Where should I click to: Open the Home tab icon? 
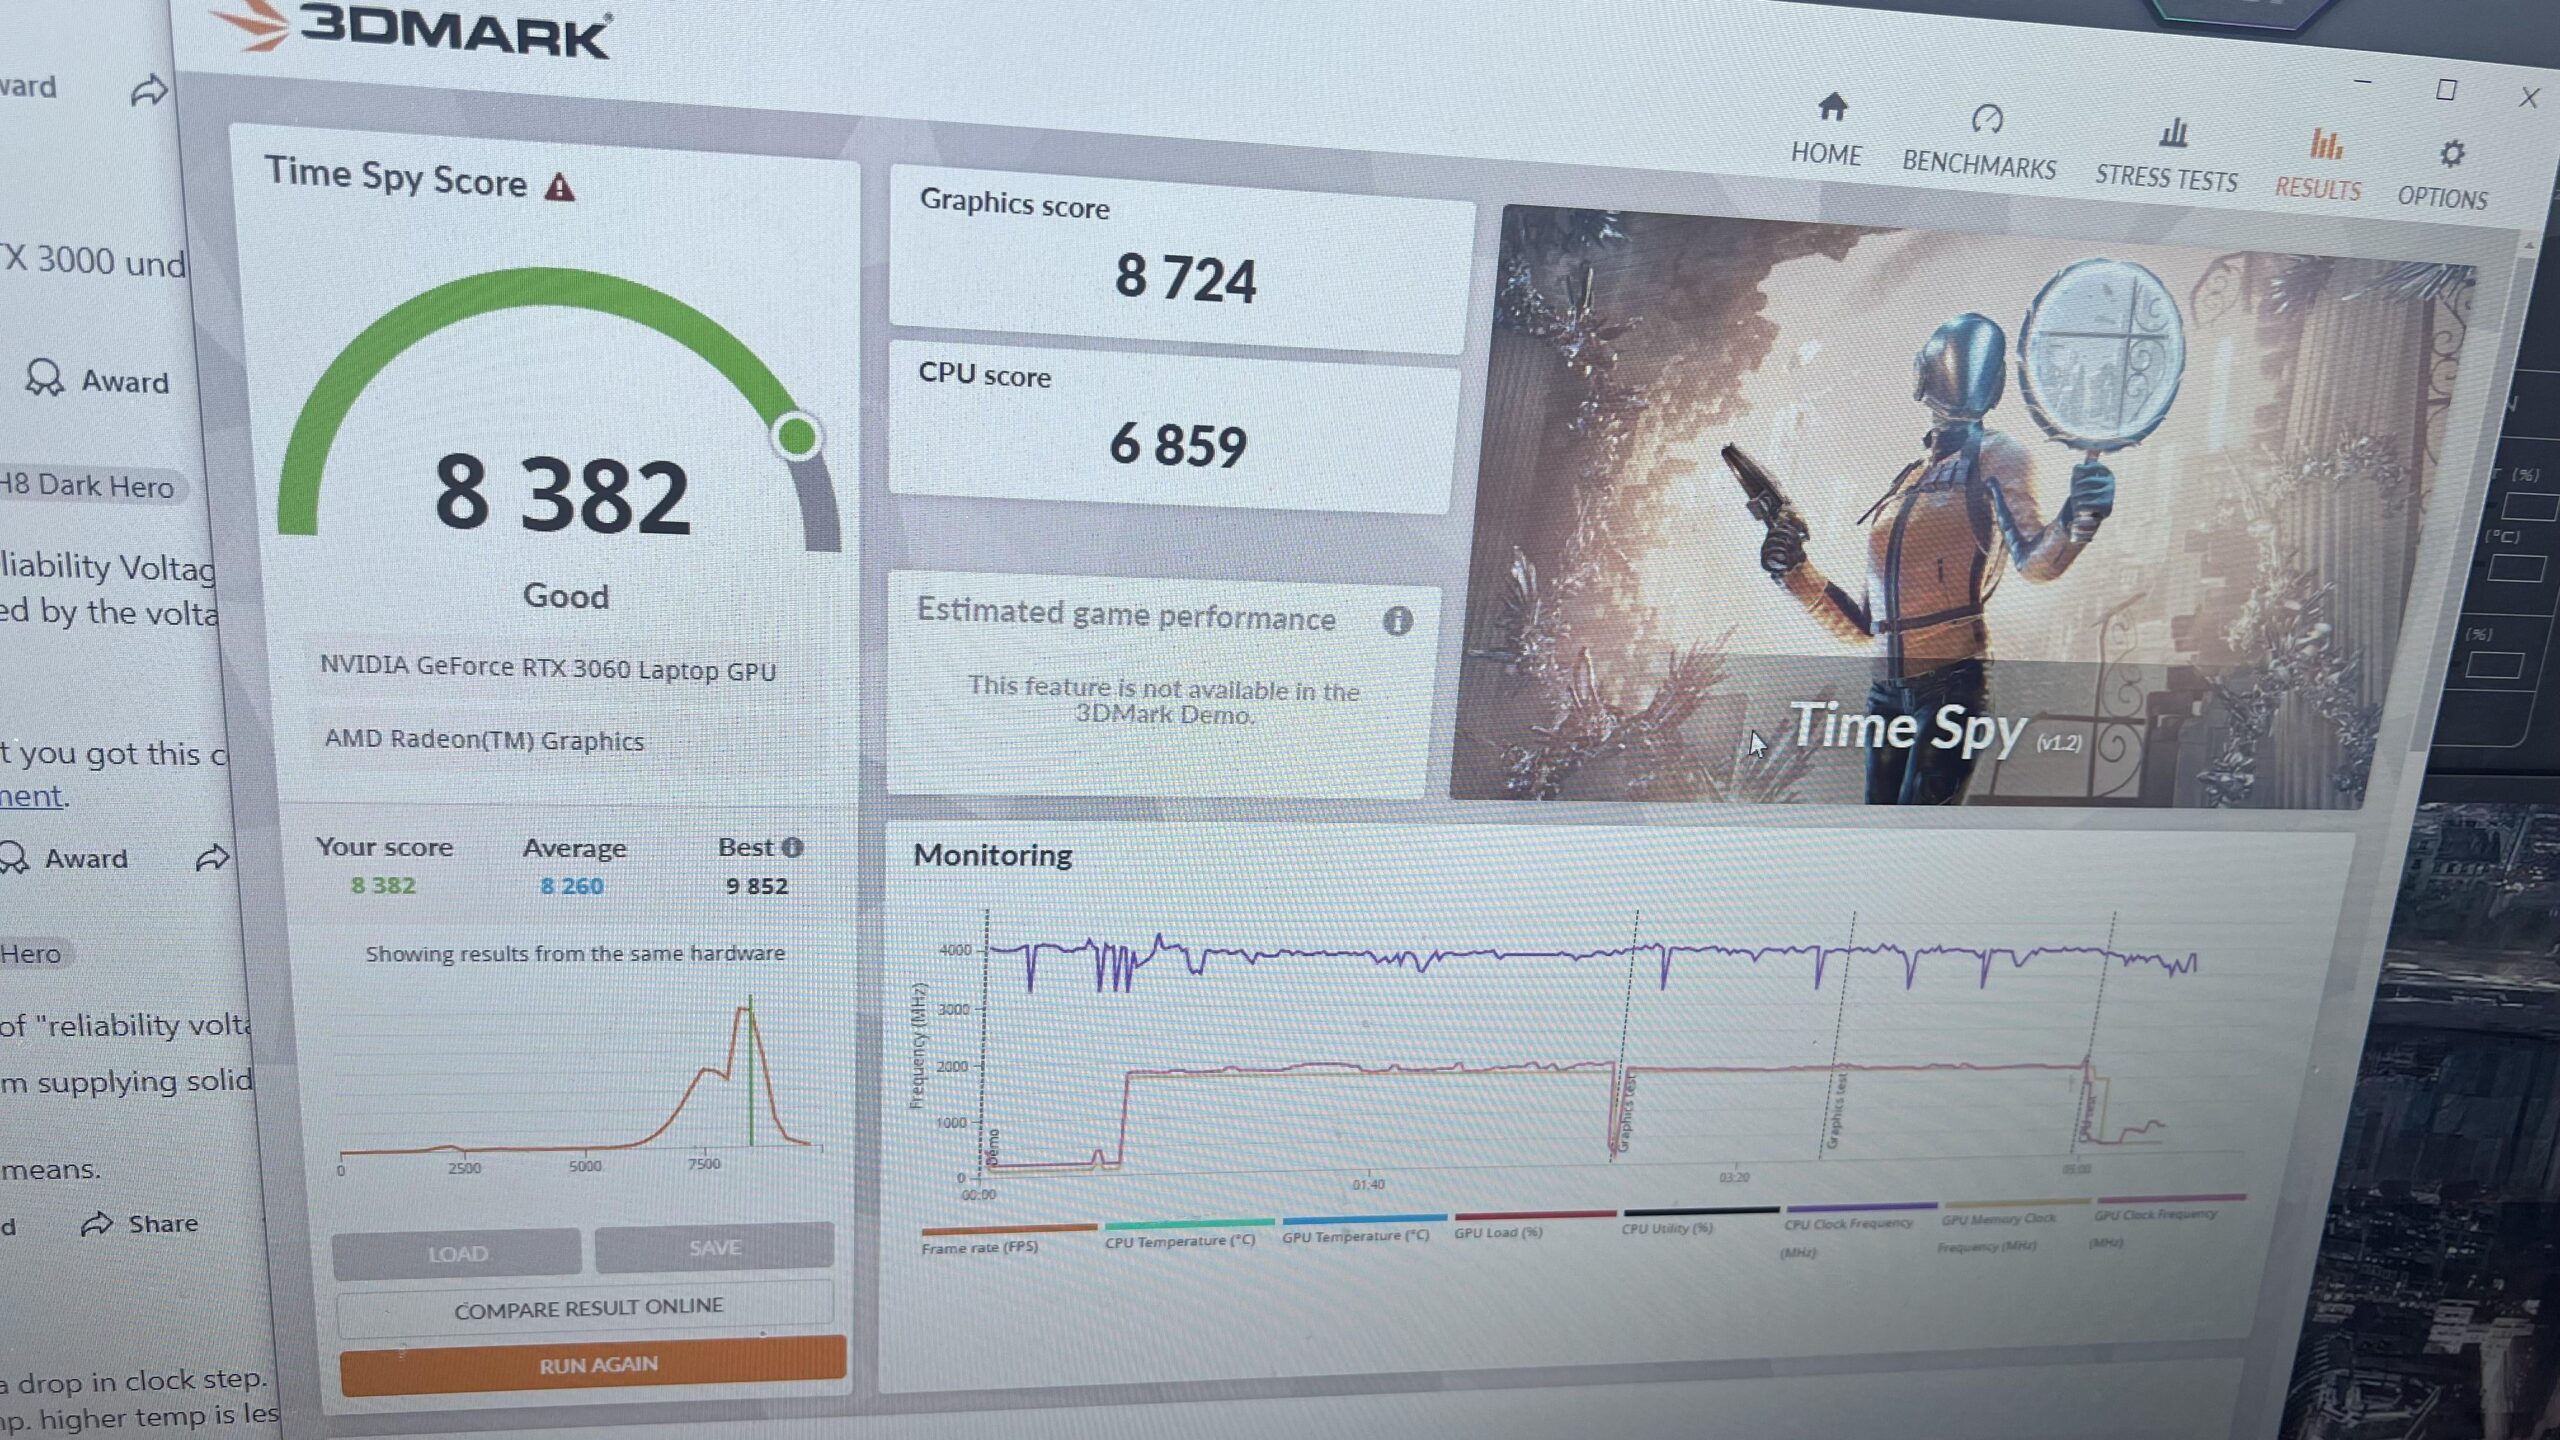[x=1831, y=106]
